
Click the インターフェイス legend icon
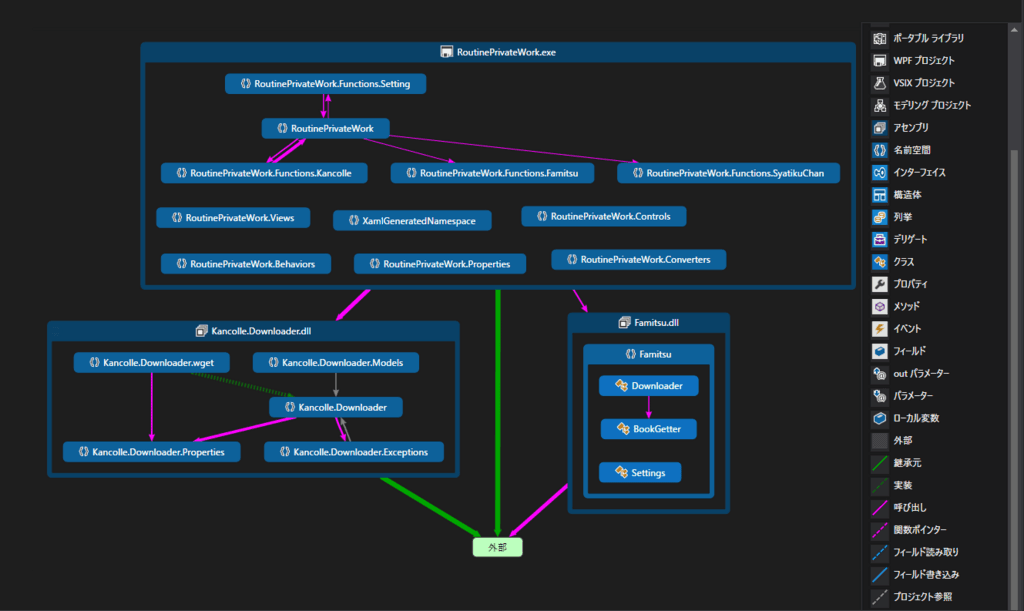[x=878, y=172]
